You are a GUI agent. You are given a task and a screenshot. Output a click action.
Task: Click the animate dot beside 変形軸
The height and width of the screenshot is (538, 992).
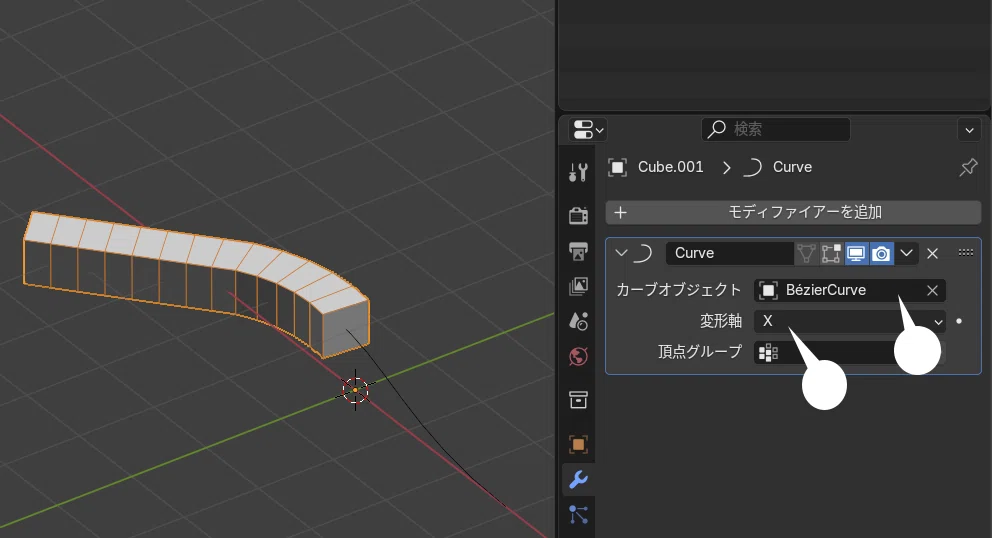click(x=959, y=321)
